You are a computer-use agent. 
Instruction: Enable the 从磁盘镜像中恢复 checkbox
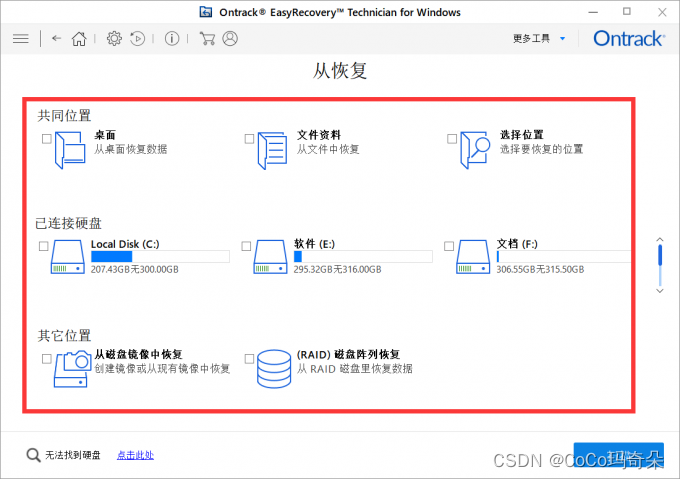47,359
